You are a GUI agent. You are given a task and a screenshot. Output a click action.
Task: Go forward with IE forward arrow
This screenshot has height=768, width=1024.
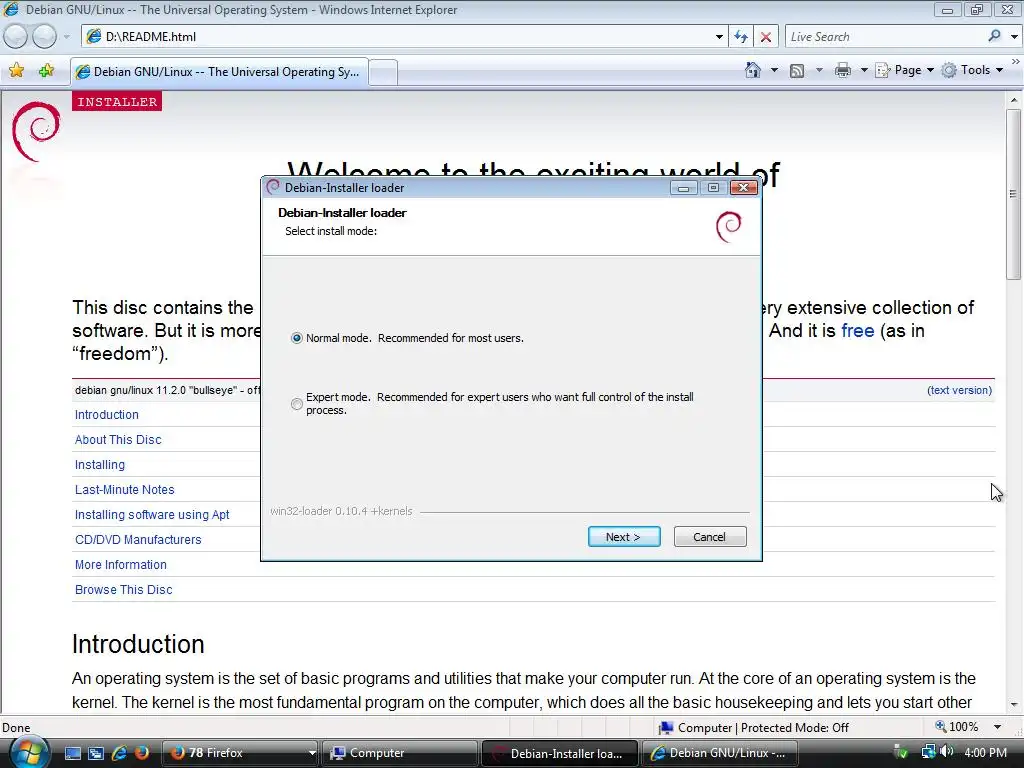44,37
